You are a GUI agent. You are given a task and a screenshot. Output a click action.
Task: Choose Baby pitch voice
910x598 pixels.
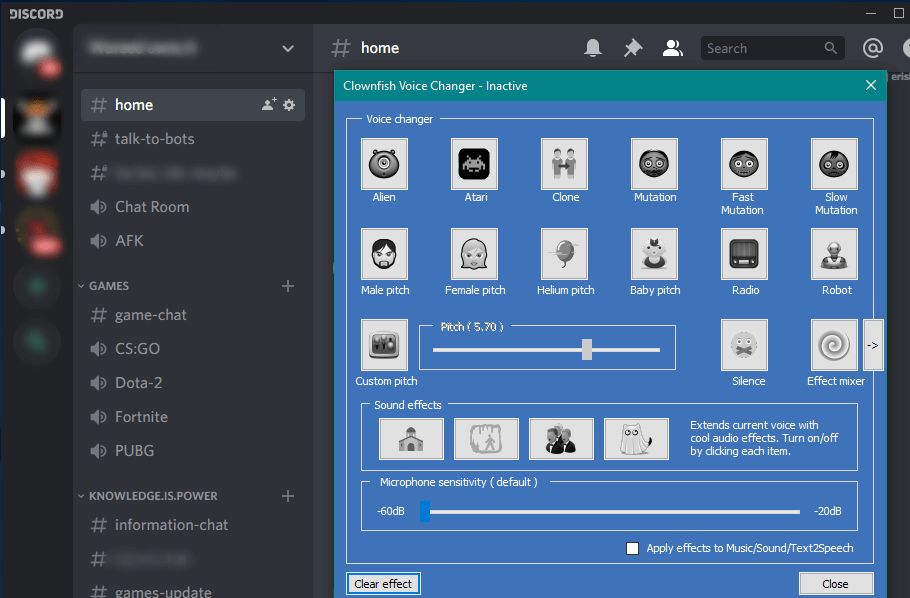654,254
